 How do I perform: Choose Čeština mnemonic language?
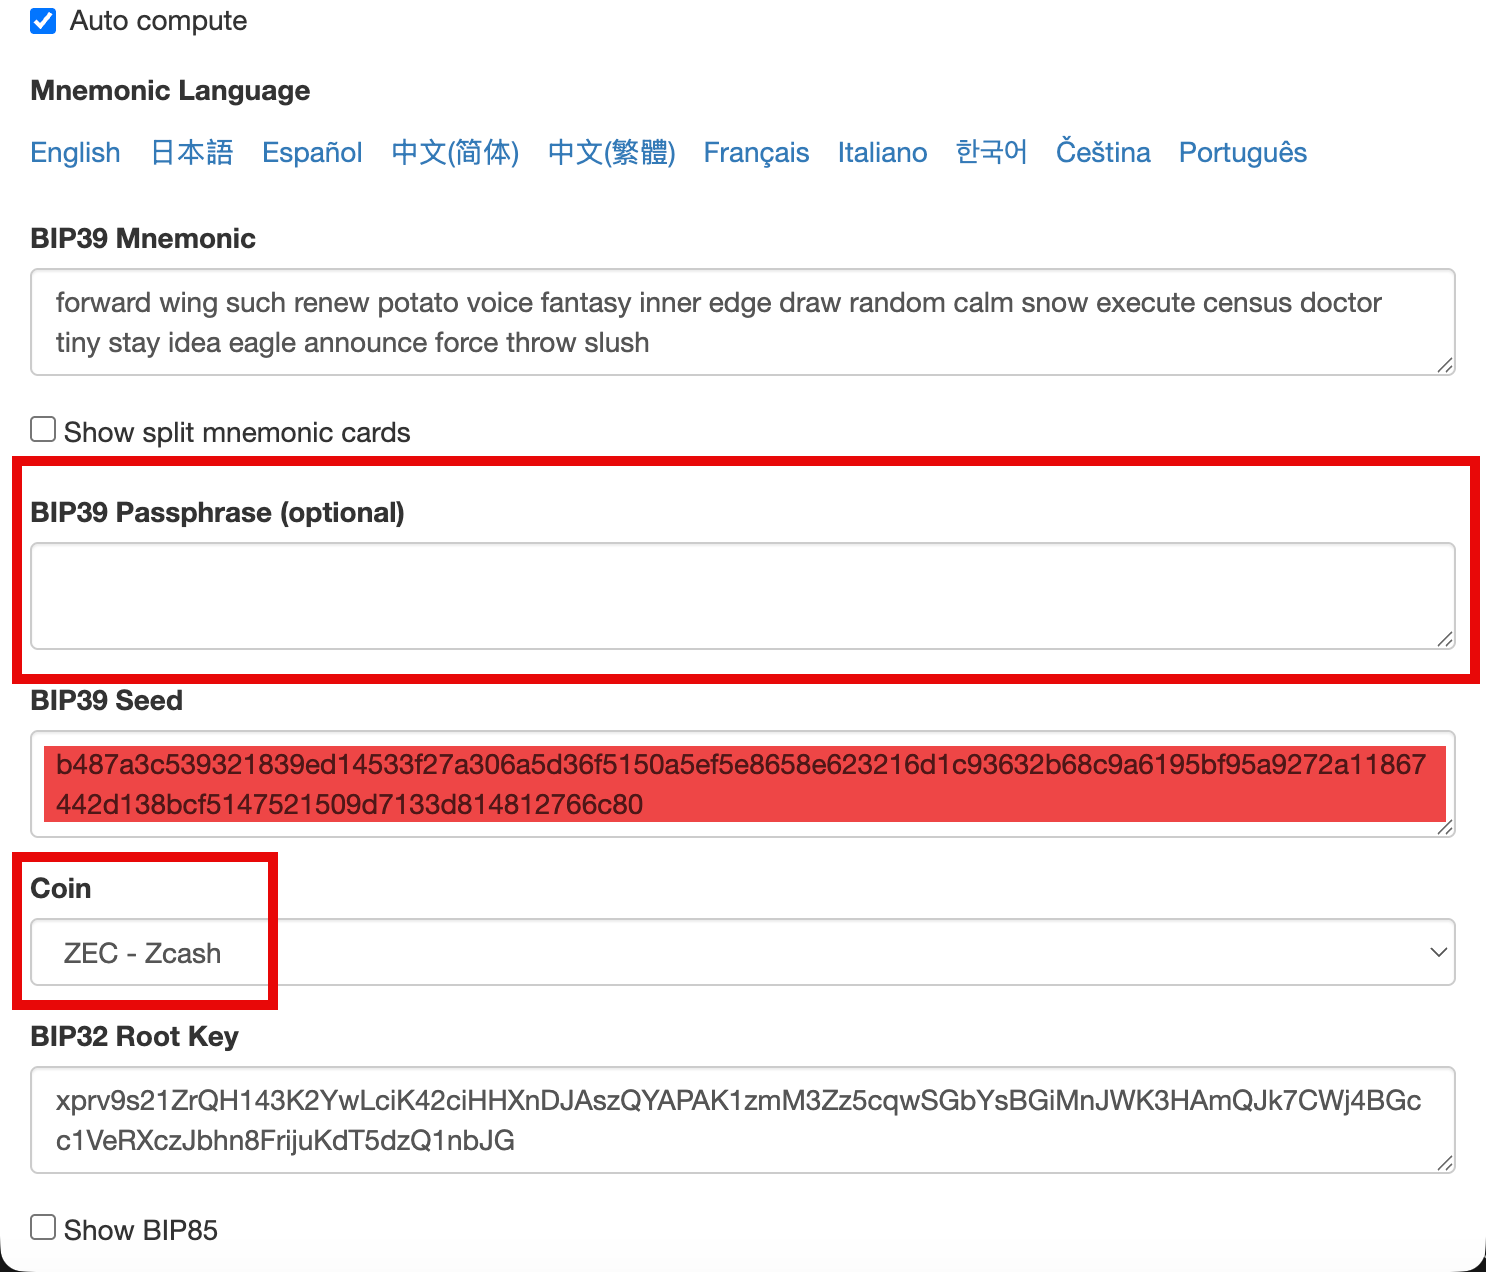[x=1103, y=152]
